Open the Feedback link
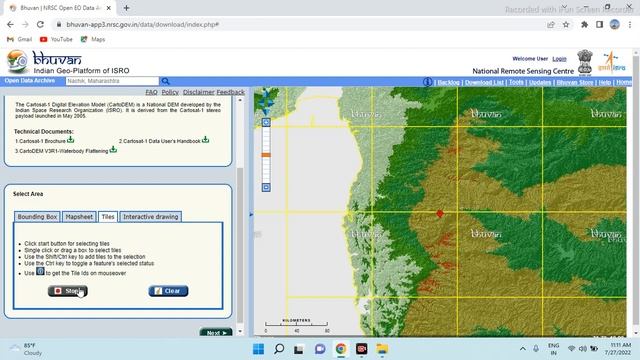 [231, 92]
